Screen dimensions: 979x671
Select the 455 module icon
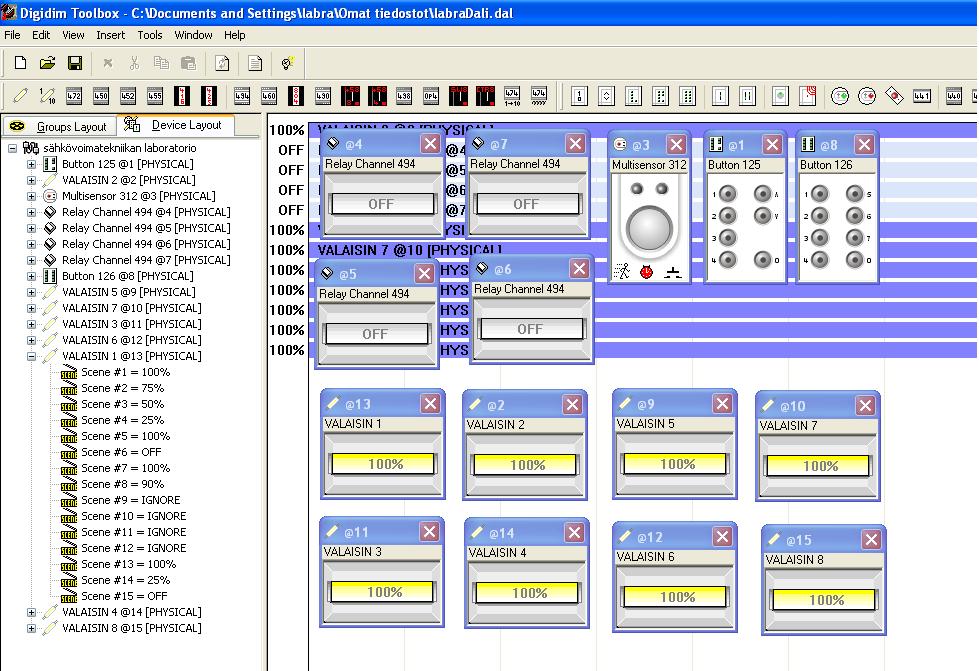coord(154,96)
